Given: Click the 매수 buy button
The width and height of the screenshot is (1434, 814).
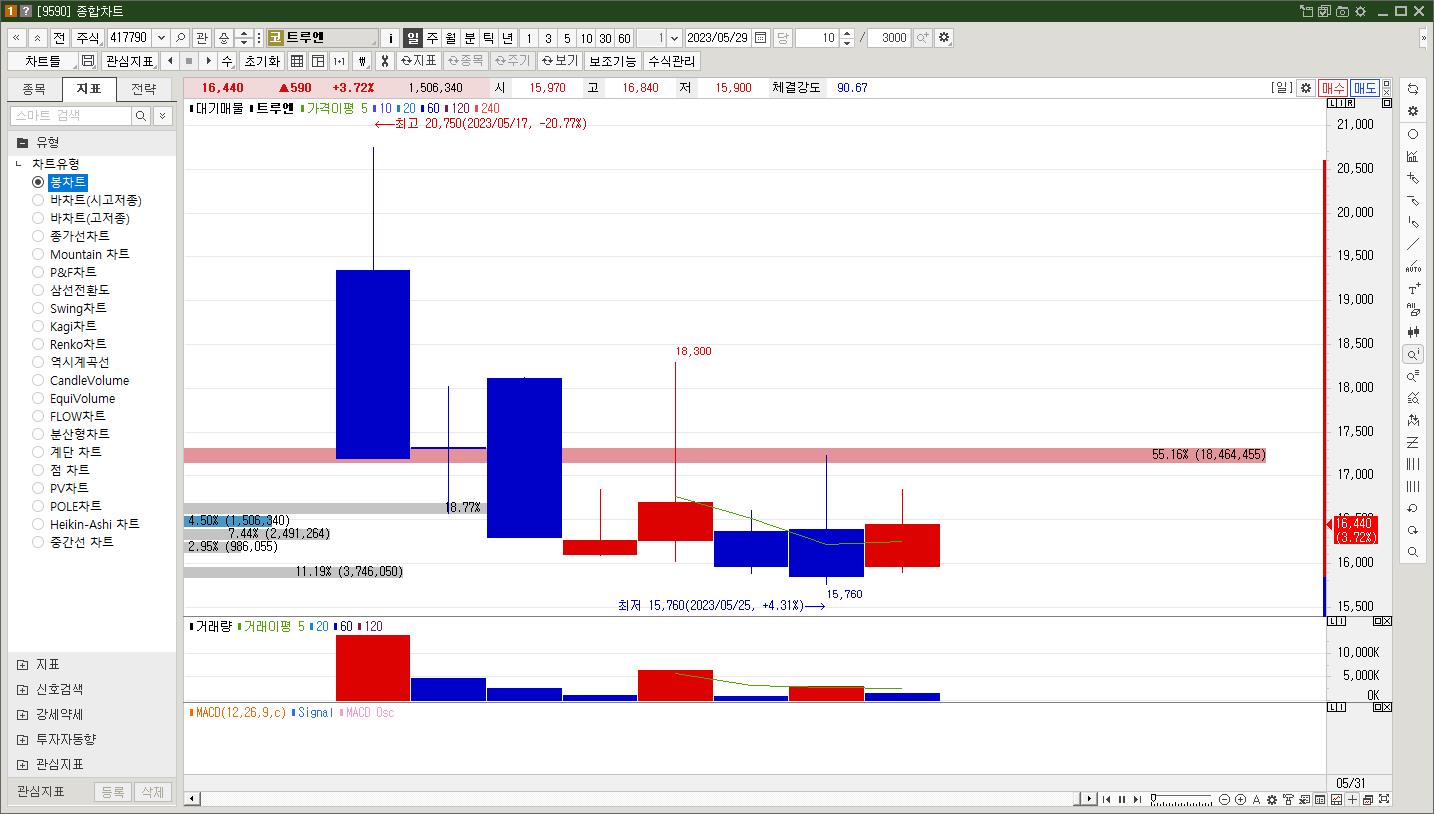Looking at the screenshot, I should [x=1333, y=88].
